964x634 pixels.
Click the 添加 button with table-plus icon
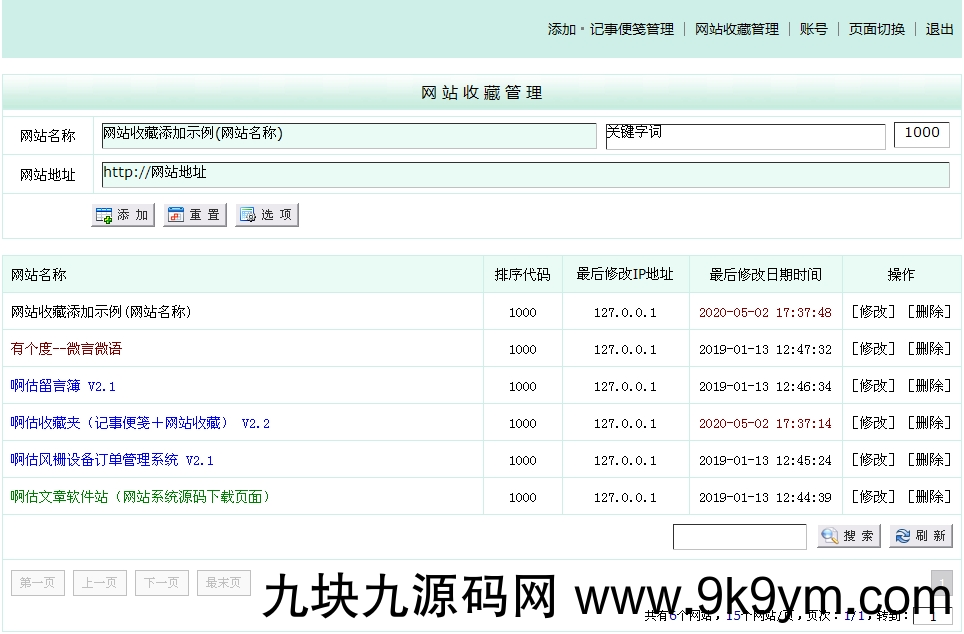tap(123, 215)
